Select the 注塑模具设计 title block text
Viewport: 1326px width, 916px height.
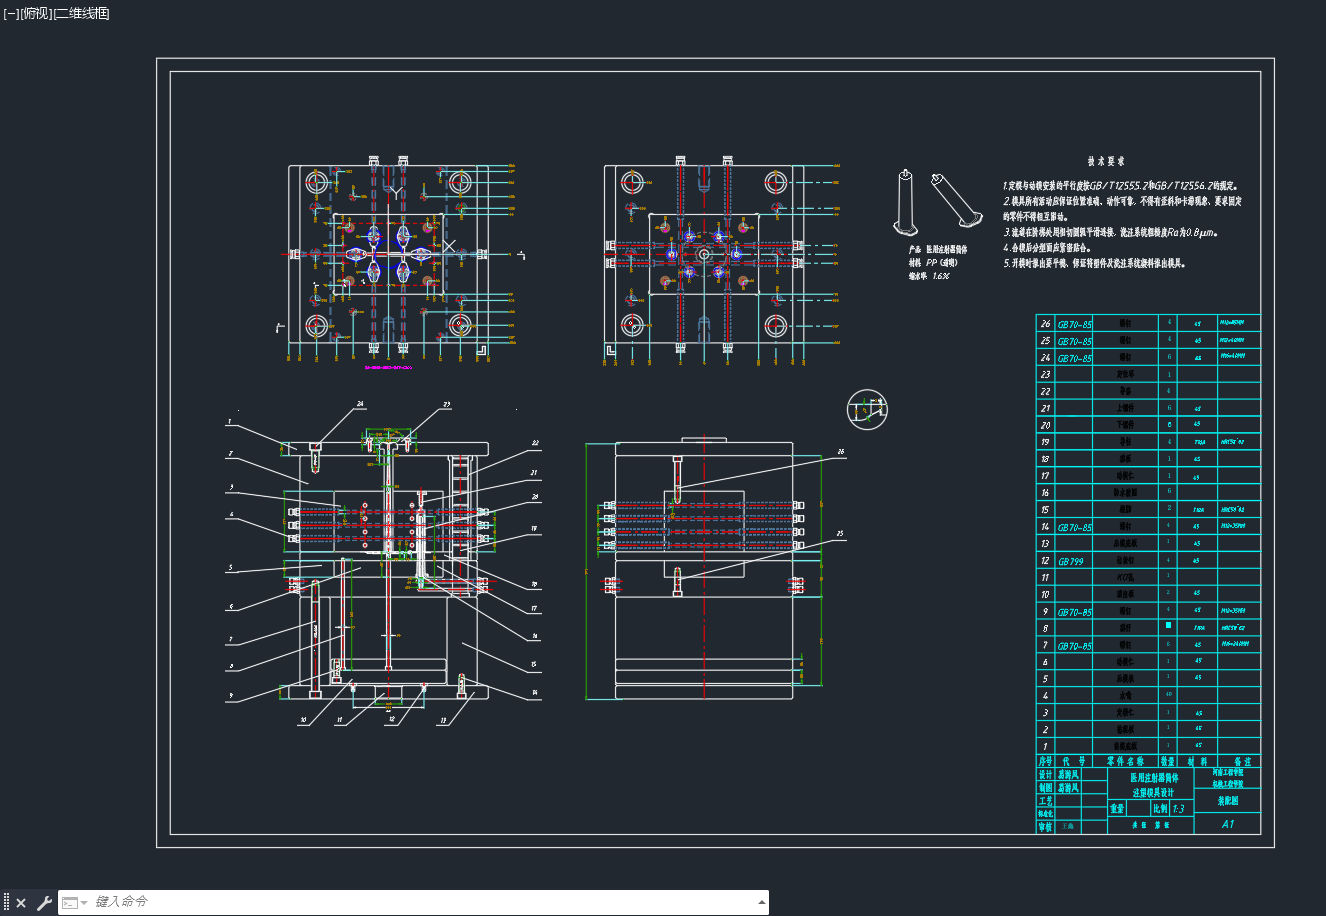tap(1153, 792)
